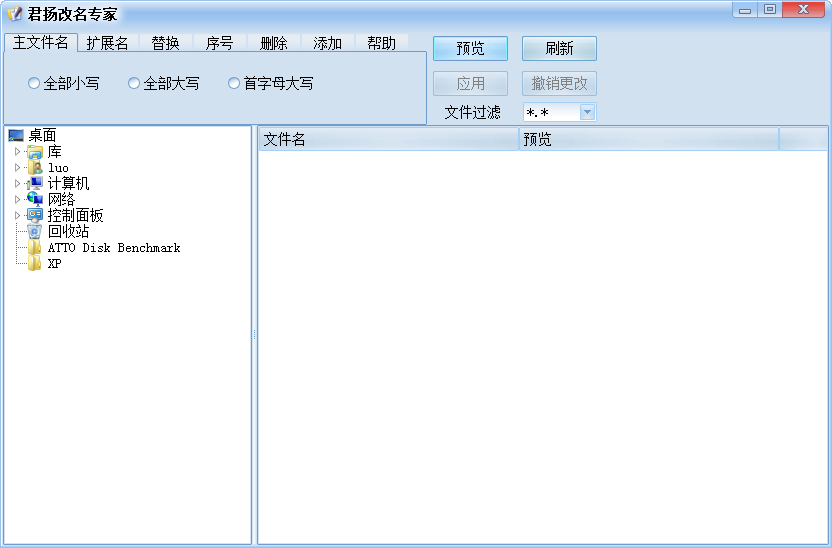Switch to the Replace (替换) tab
Image resolution: width=832 pixels, height=548 pixels.
[x=165, y=43]
